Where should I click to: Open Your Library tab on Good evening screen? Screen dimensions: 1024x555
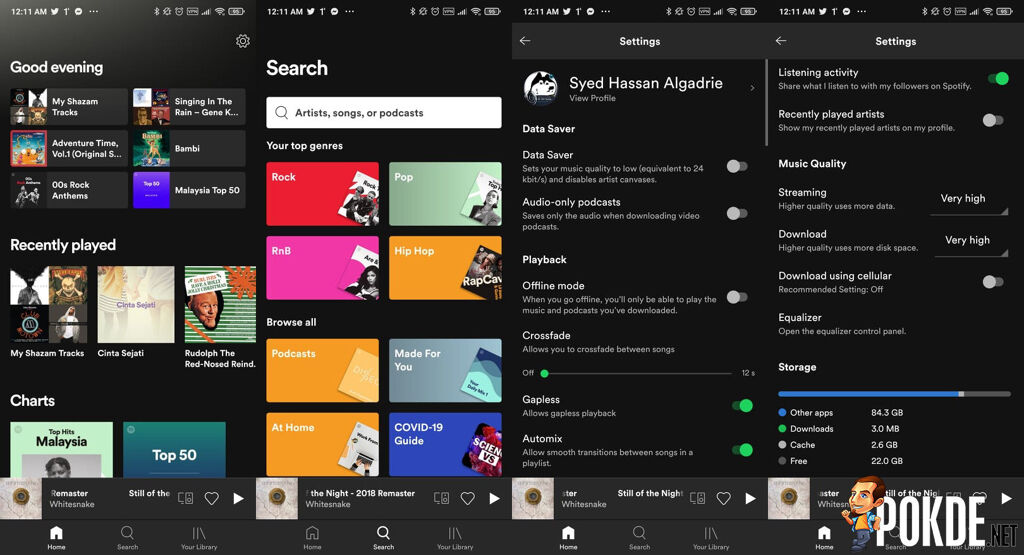coord(199,537)
